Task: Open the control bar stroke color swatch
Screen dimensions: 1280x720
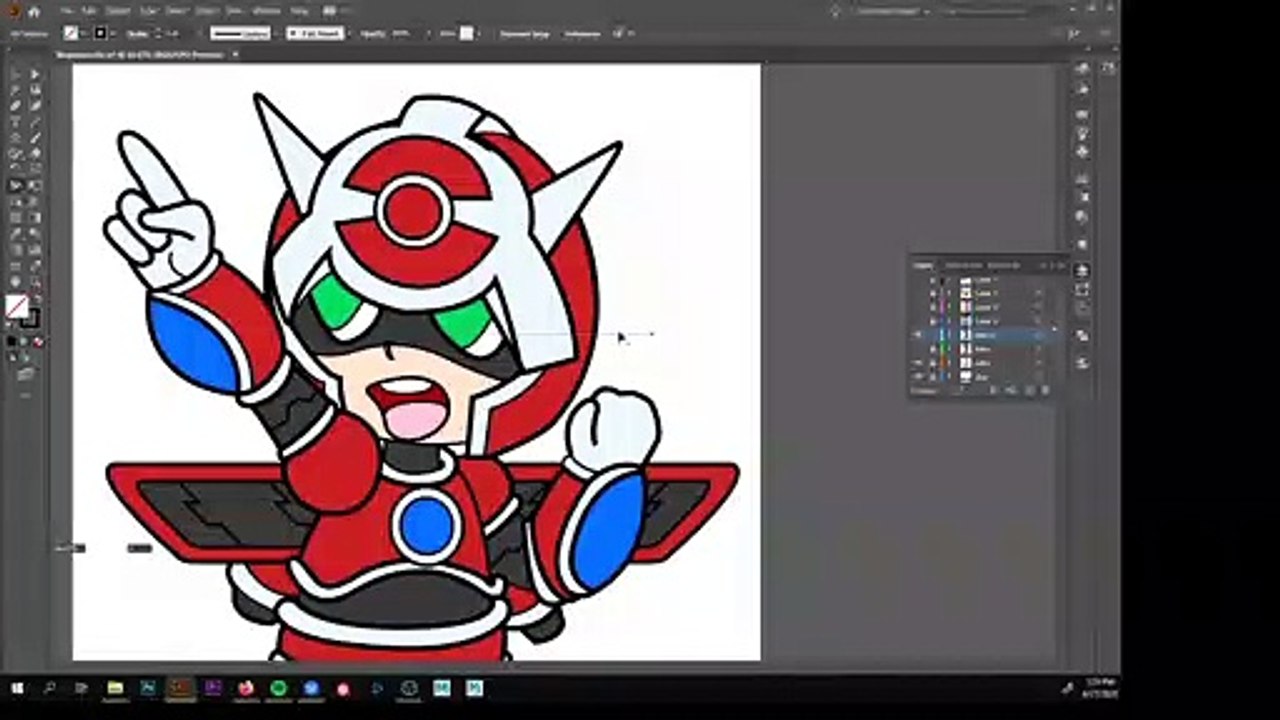Action: (101, 33)
